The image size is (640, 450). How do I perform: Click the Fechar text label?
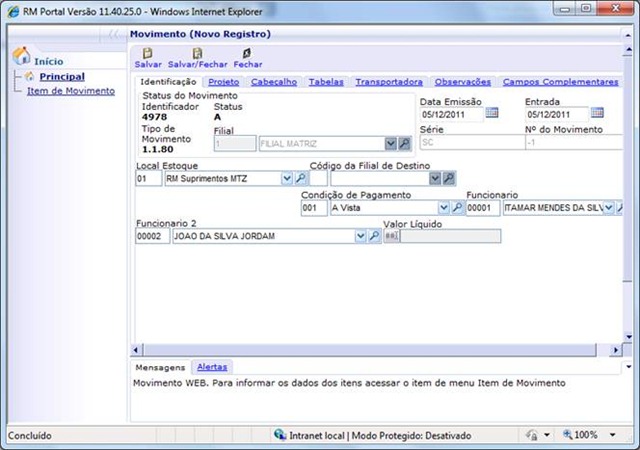[x=248, y=64]
